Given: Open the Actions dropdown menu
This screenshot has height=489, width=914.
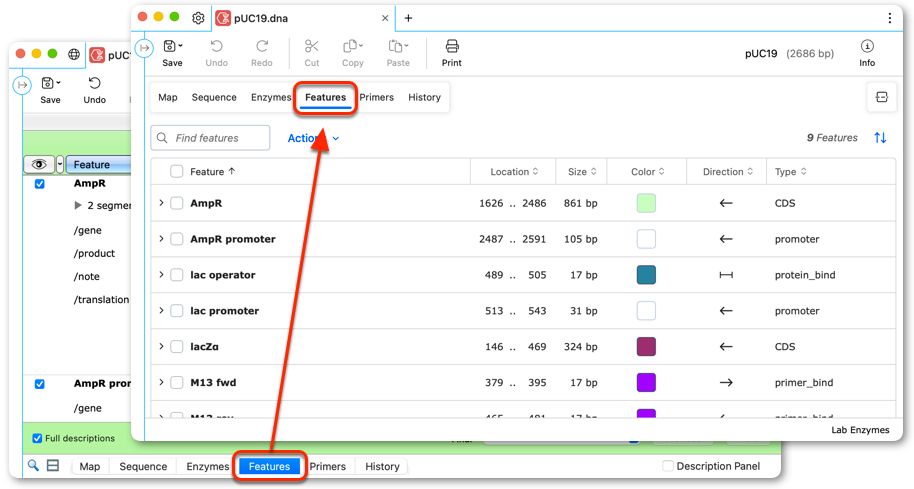Looking at the screenshot, I should (x=313, y=138).
